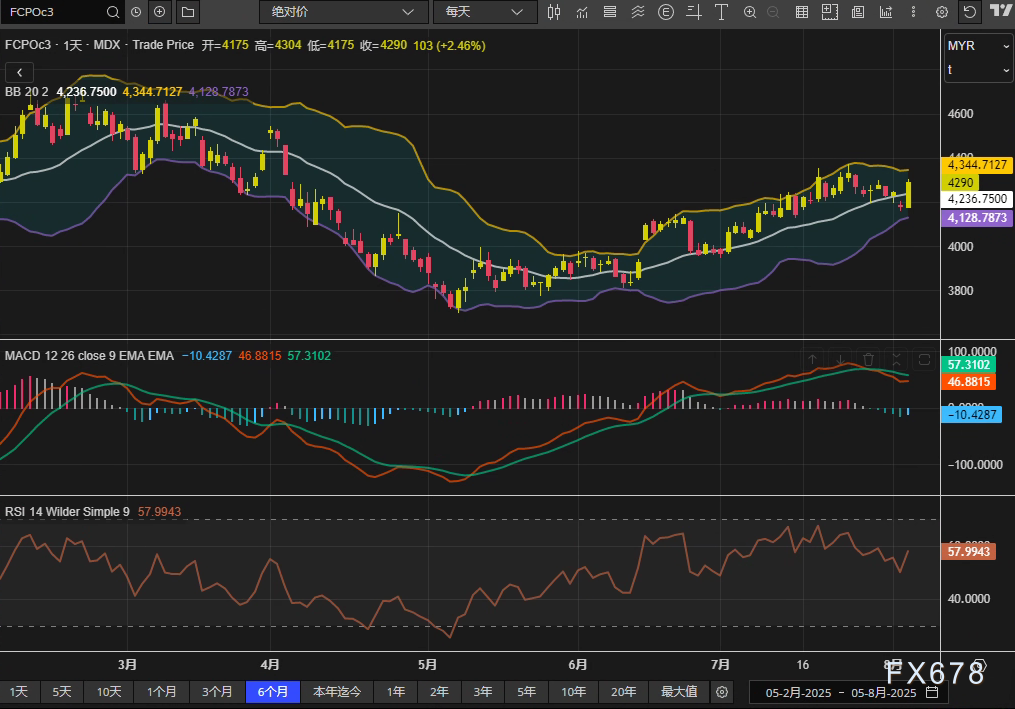Screen dimensions: 1015x709
Task: Open the 每天 interval dropdown
Action: point(484,12)
